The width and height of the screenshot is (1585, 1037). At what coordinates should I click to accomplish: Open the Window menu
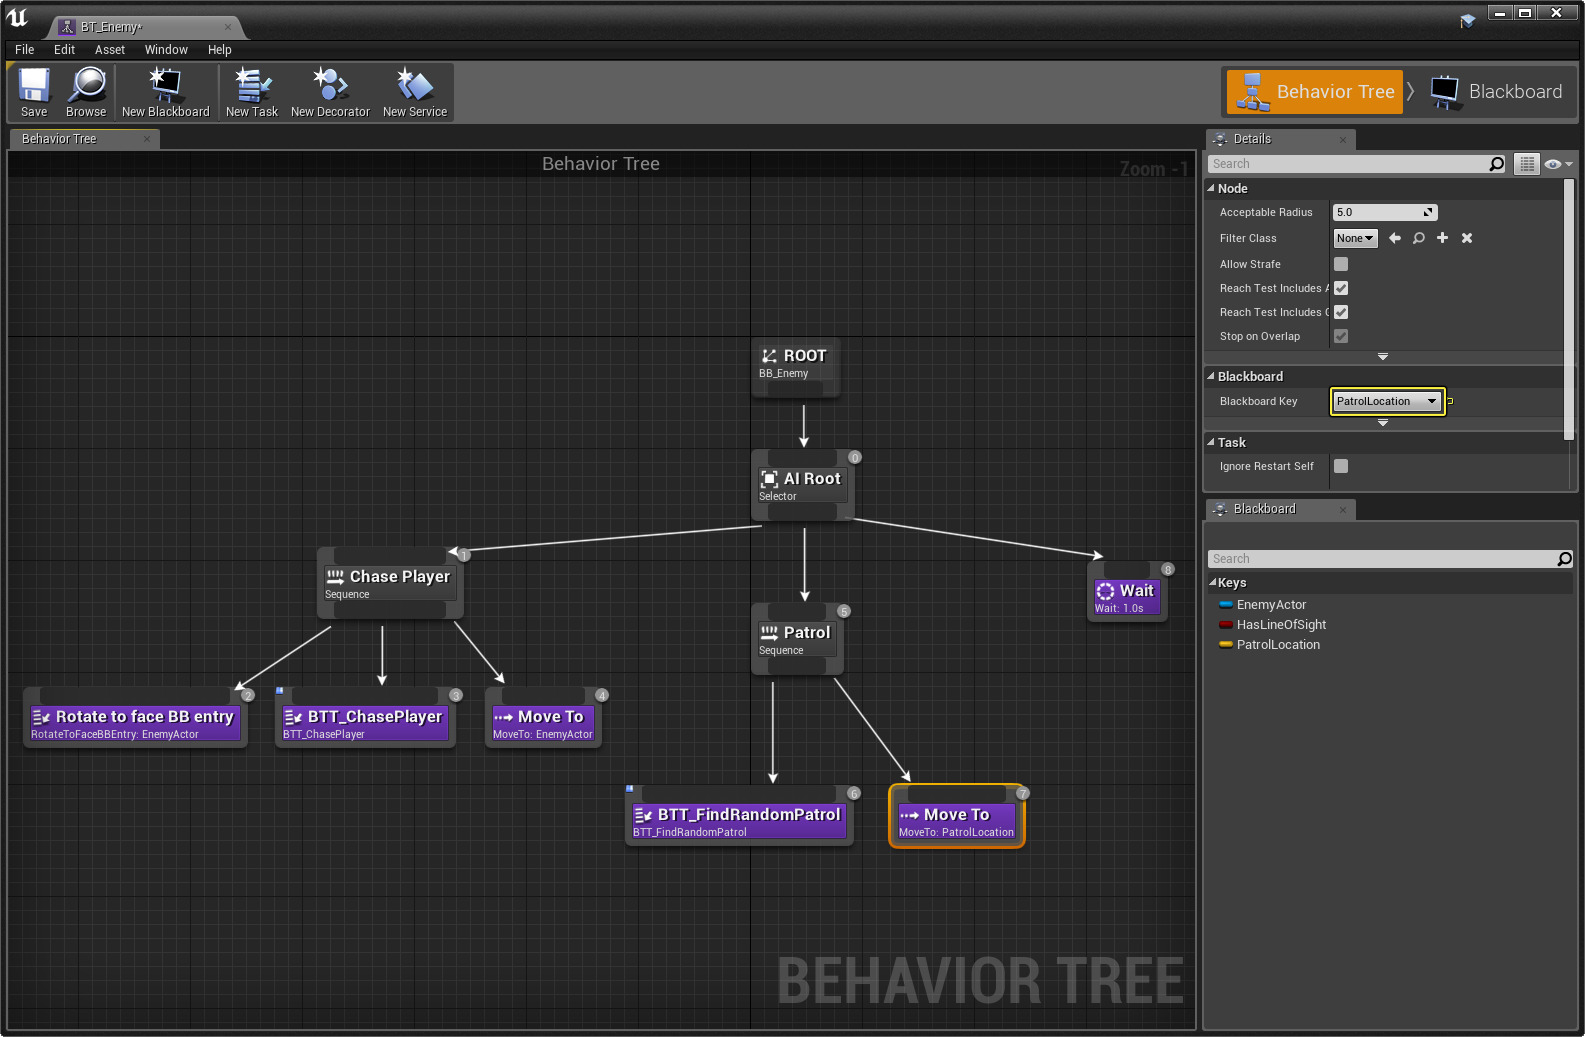pos(166,50)
